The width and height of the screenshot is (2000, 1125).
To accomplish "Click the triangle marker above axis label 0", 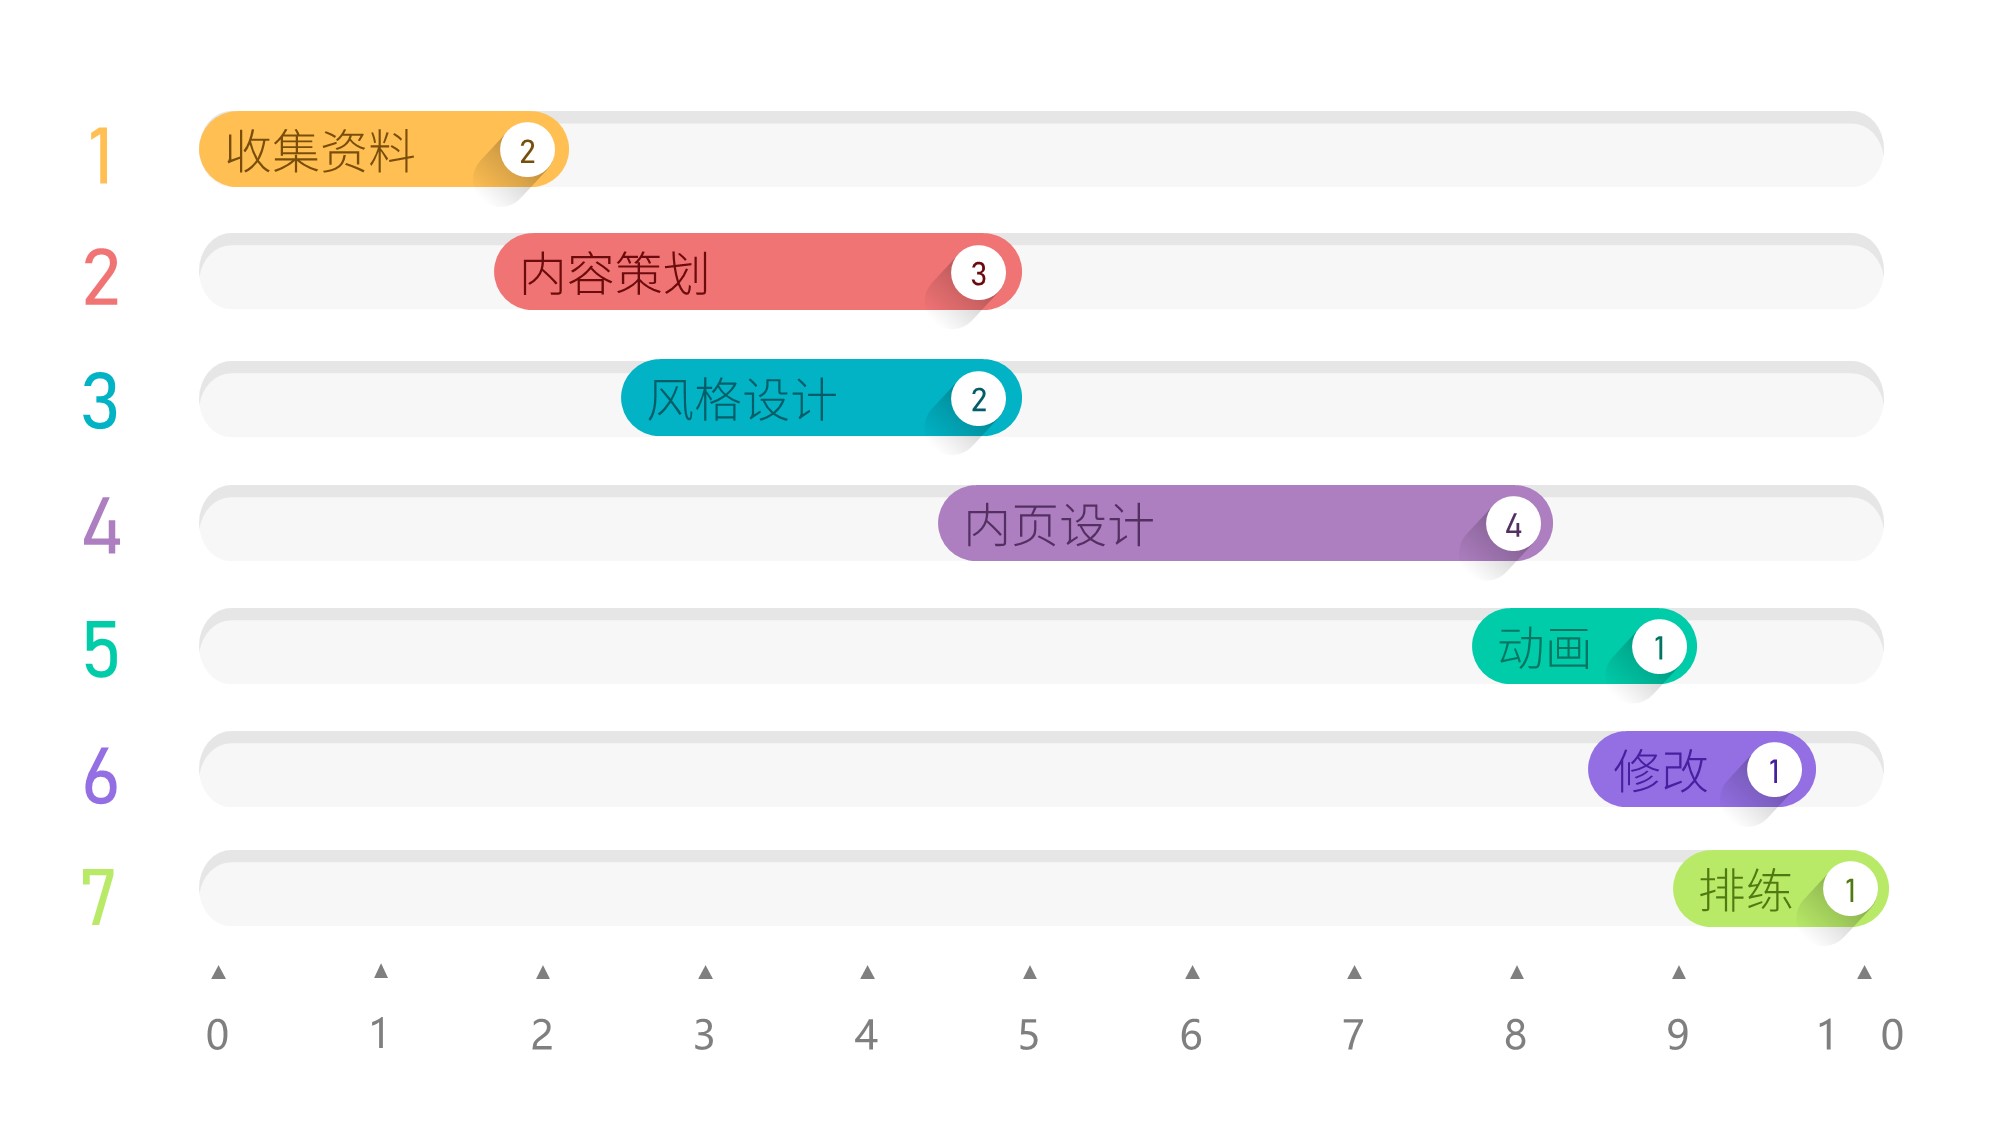I will point(218,972).
